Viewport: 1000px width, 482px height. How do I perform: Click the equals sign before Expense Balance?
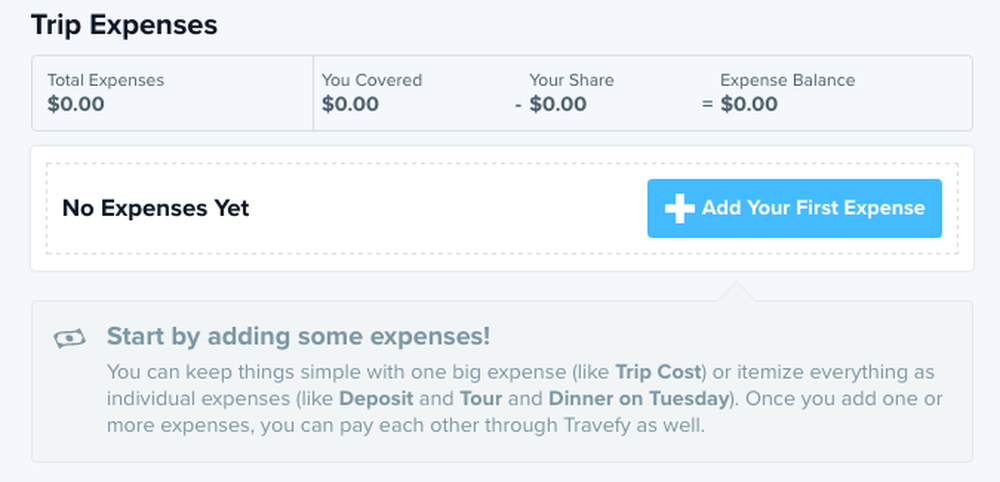point(707,104)
